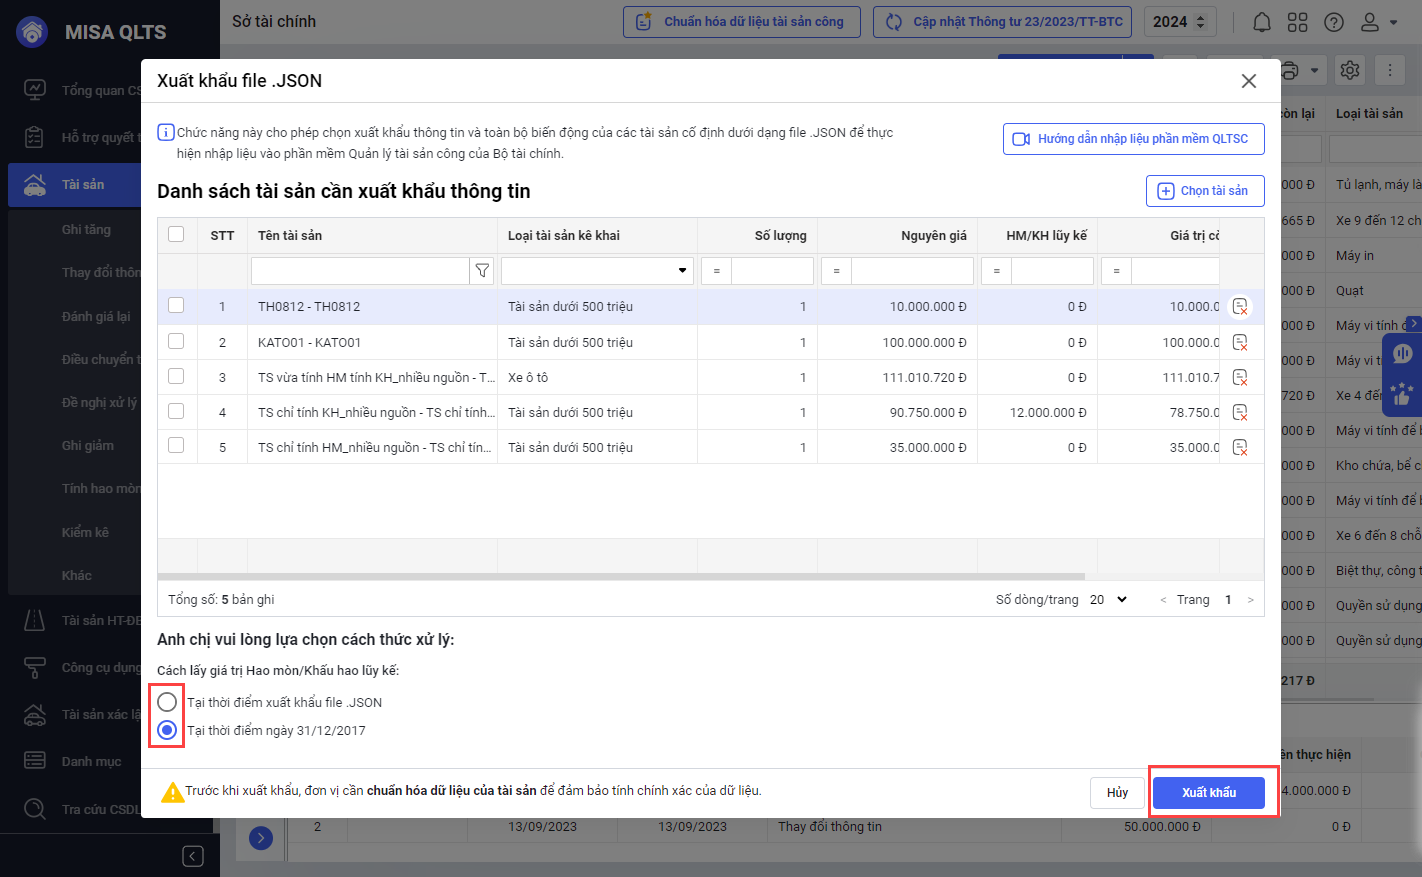Open Danh mục in sidebar
This screenshot has height=877, width=1422.
click(90, 761)
